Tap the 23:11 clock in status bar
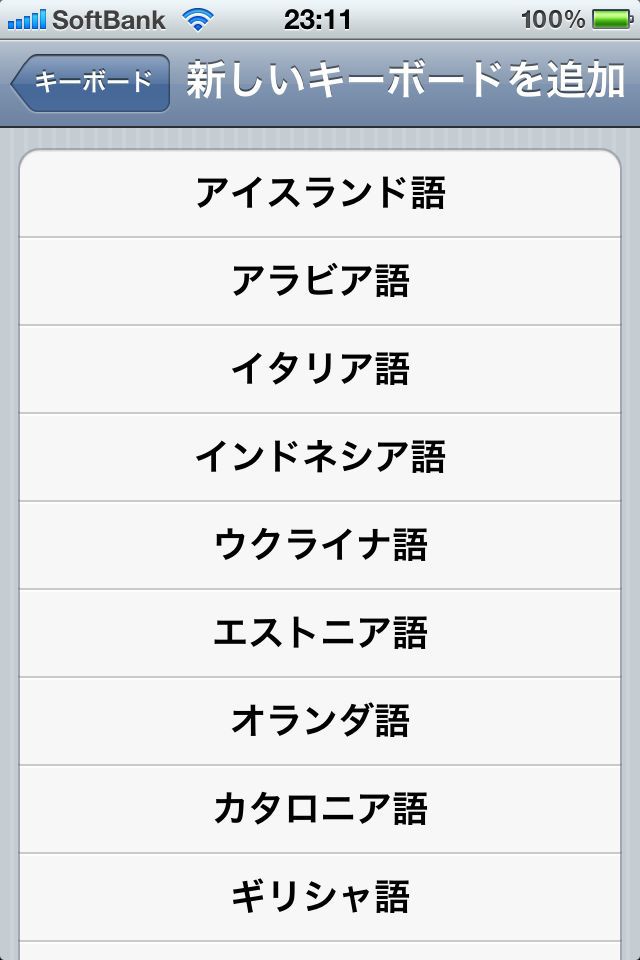 point(317,20)
